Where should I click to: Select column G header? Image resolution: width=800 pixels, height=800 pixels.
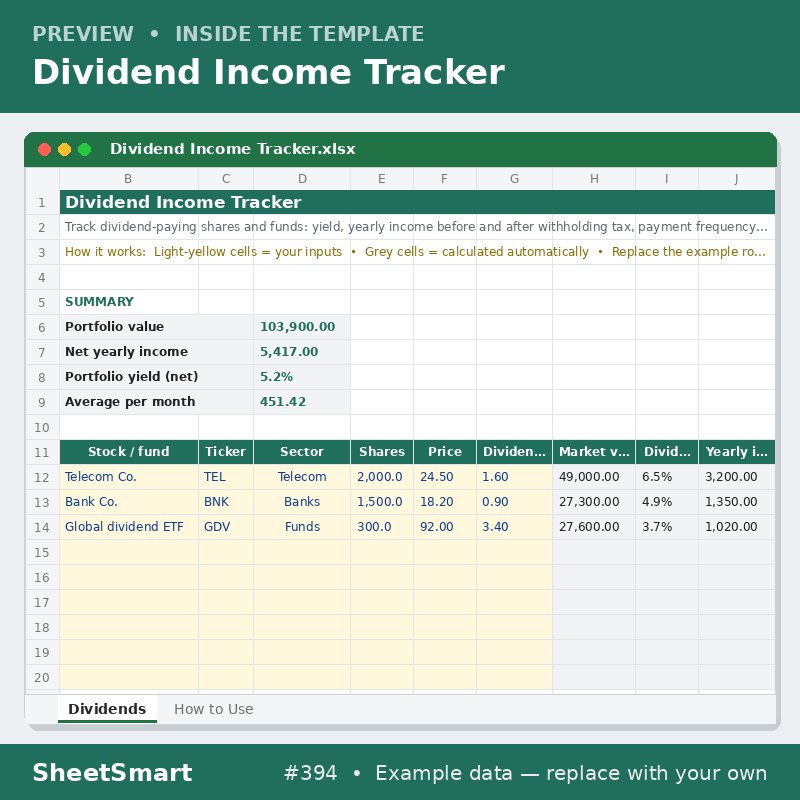(x=514, y=179)
